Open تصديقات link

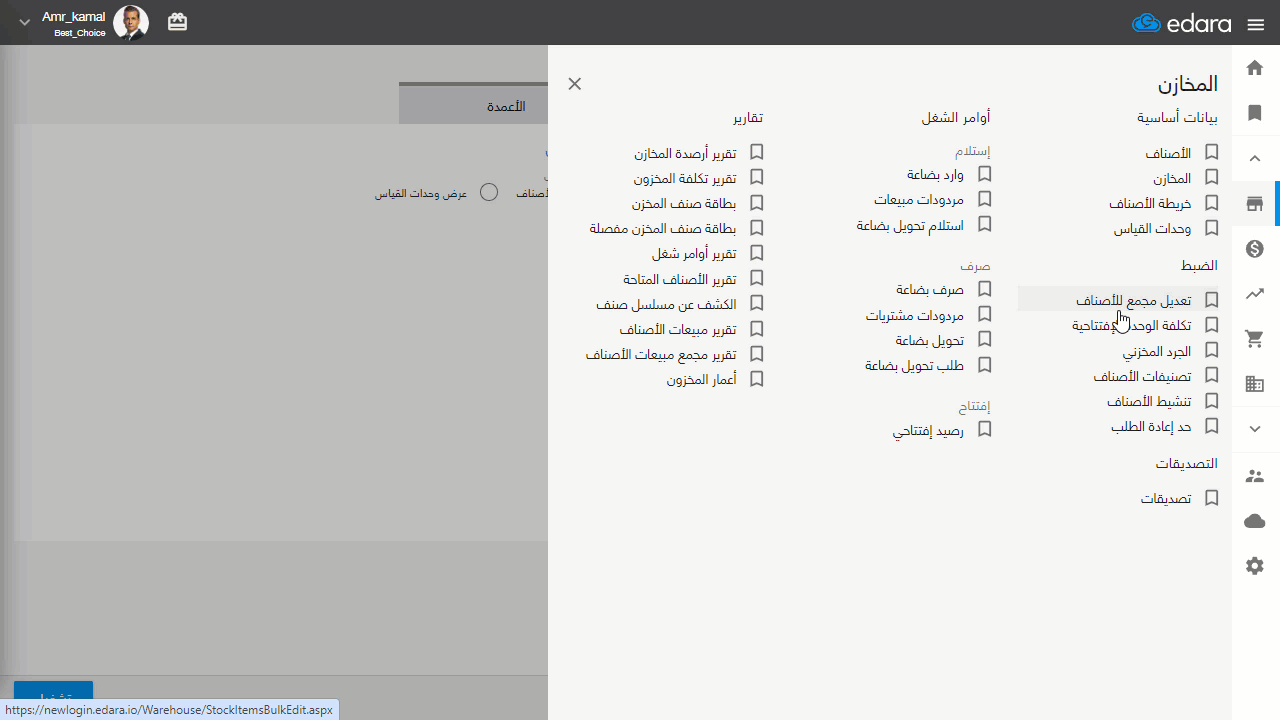coord(1166,498)
